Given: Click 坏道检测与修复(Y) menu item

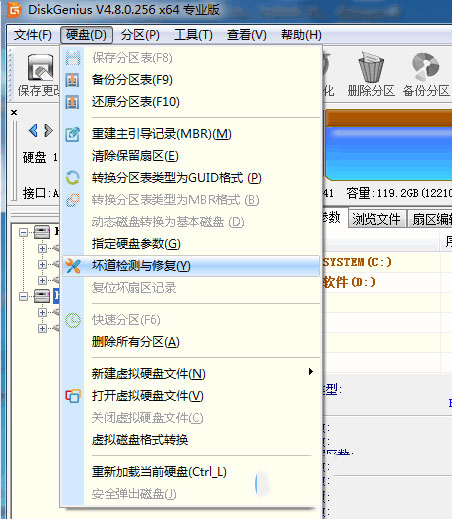Looking at the screenshot, I should [191, 266].
